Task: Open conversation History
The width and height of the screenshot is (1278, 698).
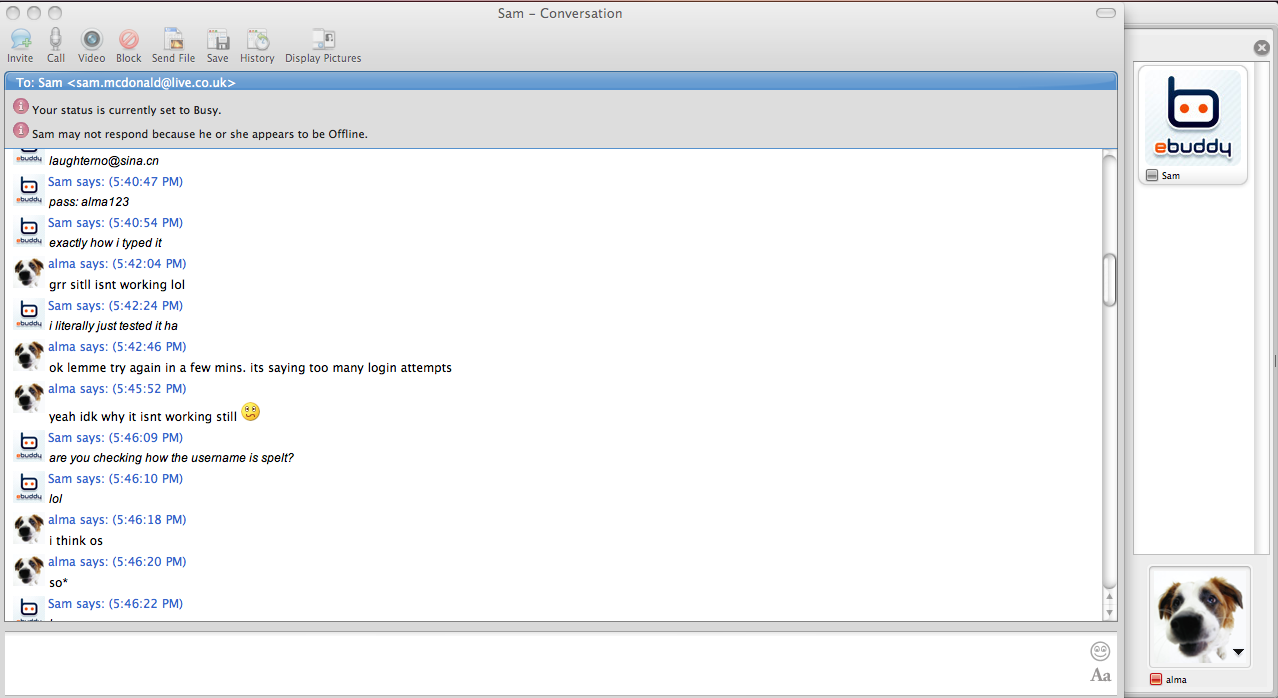Action: (257, 39)
